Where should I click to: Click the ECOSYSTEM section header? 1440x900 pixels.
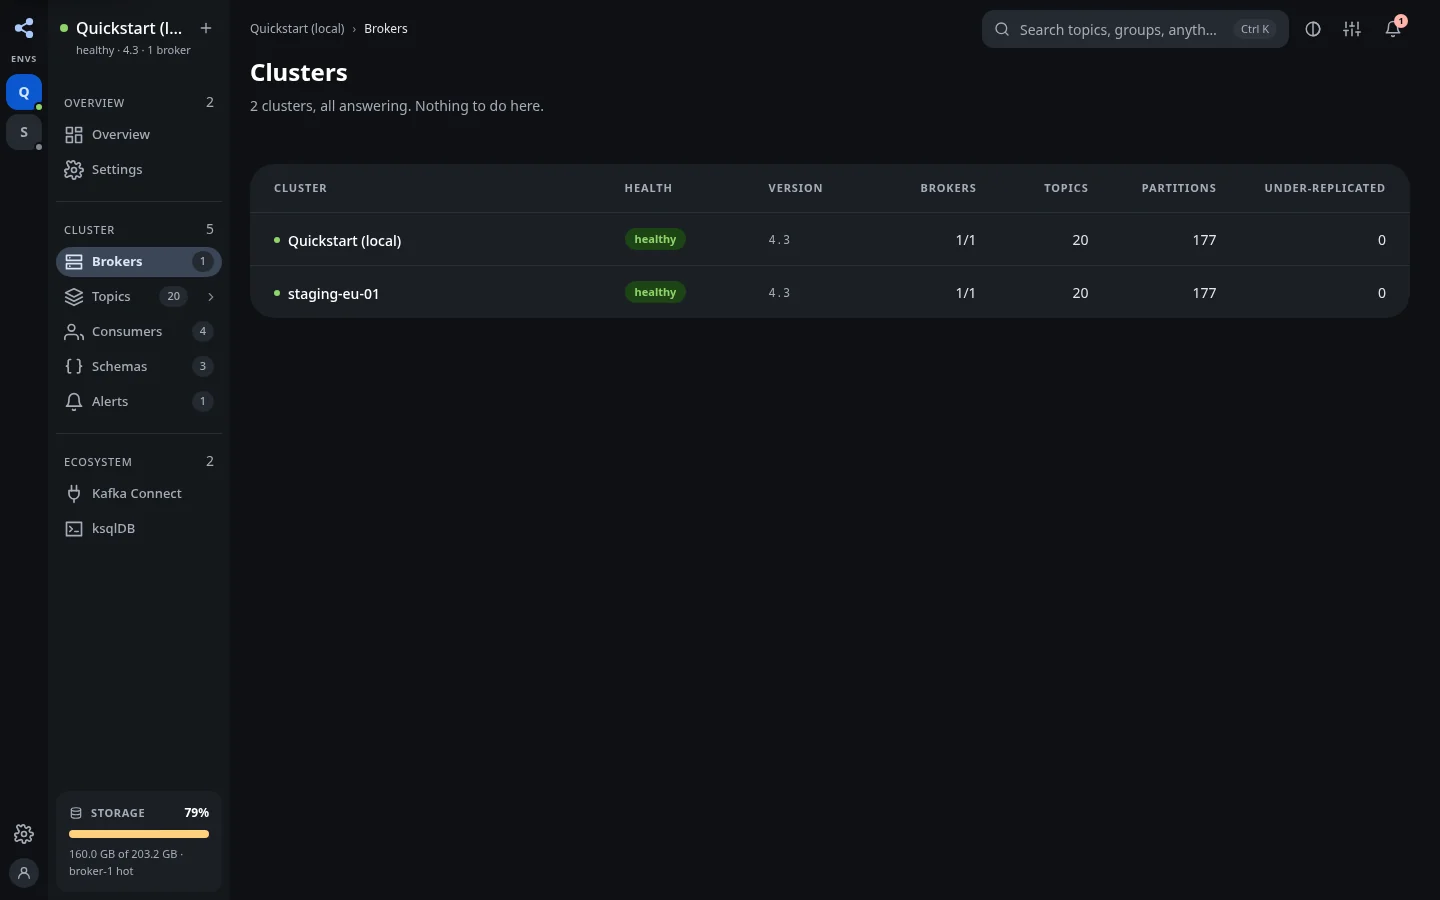click(98, 462)
